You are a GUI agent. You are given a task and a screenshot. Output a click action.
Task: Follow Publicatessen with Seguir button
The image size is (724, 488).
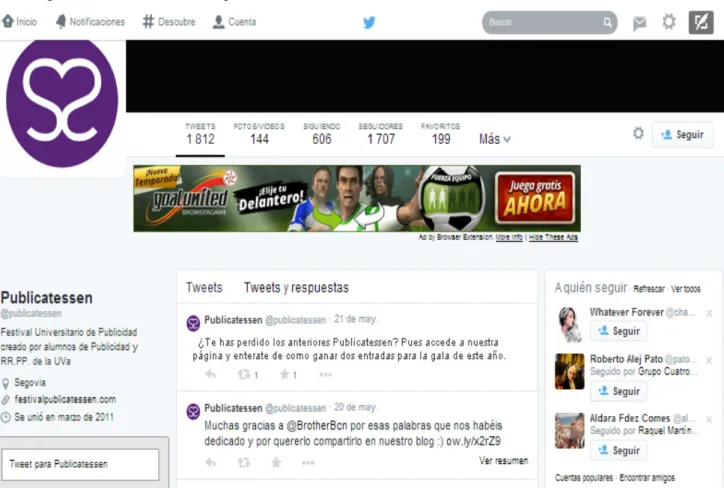[682, 134]
